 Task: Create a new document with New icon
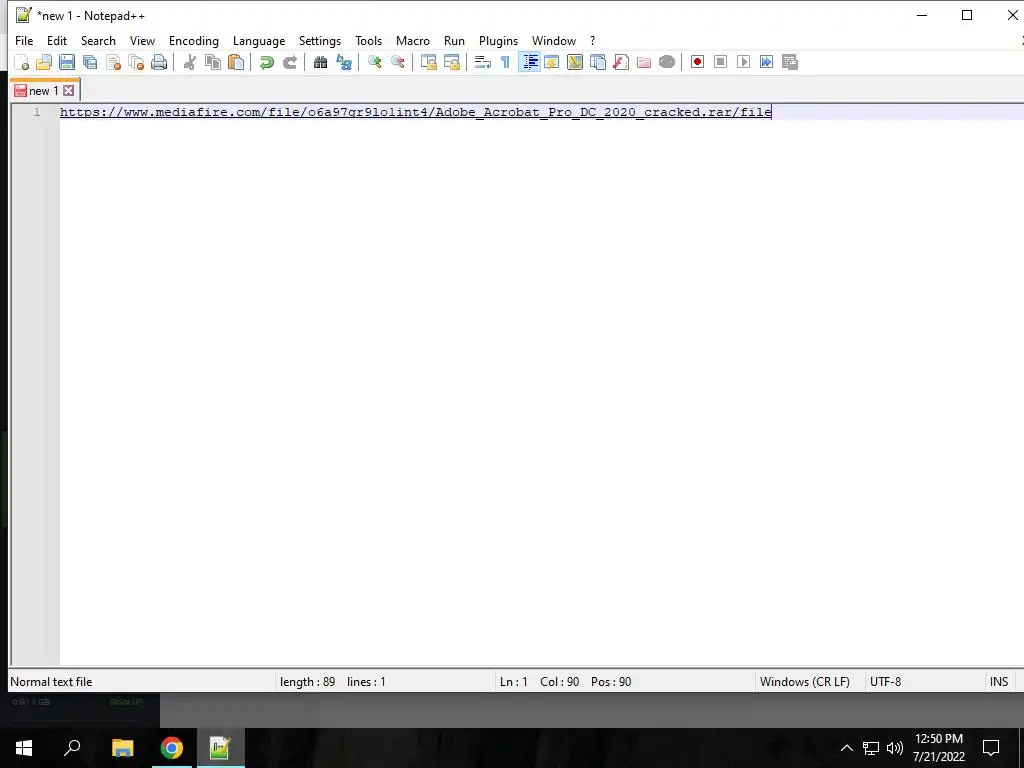(22, 62)
